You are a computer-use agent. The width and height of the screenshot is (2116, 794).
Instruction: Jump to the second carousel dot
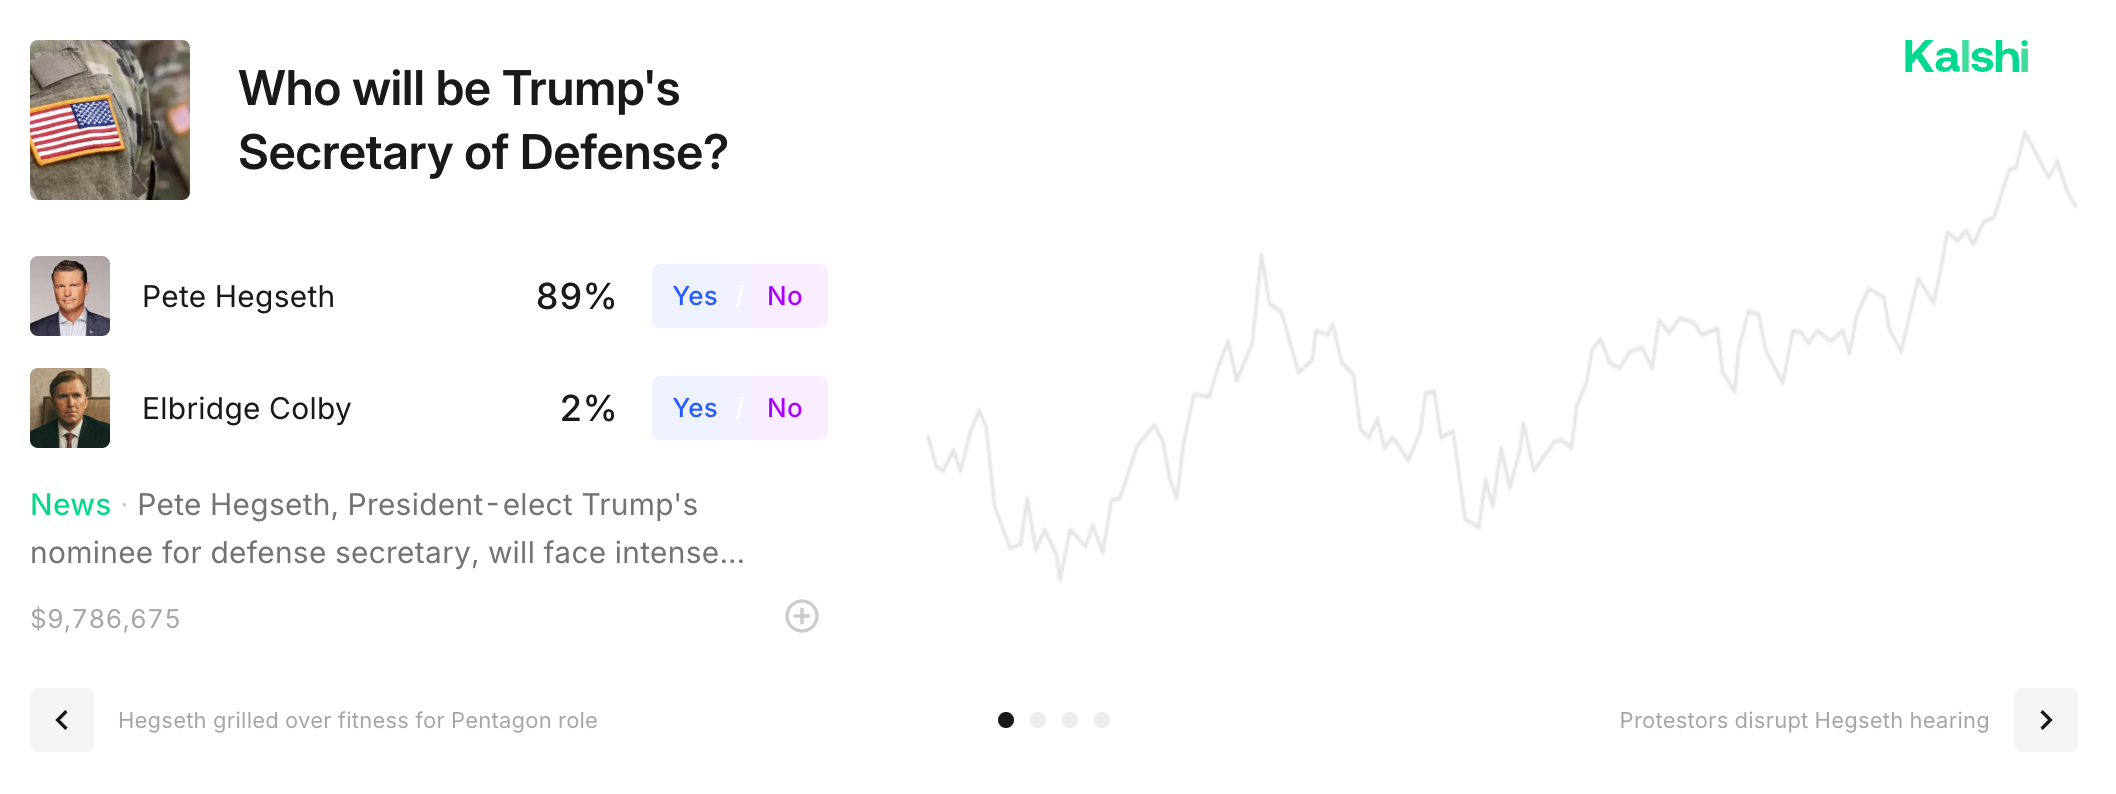pos(1038,720)
